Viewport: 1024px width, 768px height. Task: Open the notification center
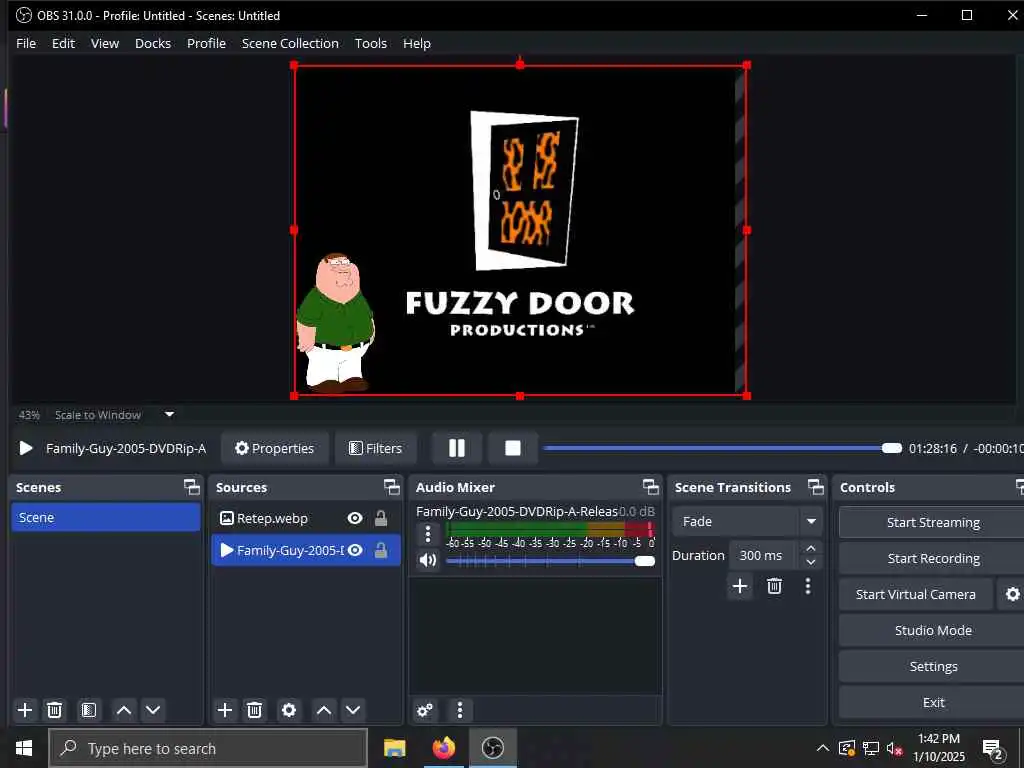[x=993, y=749]
